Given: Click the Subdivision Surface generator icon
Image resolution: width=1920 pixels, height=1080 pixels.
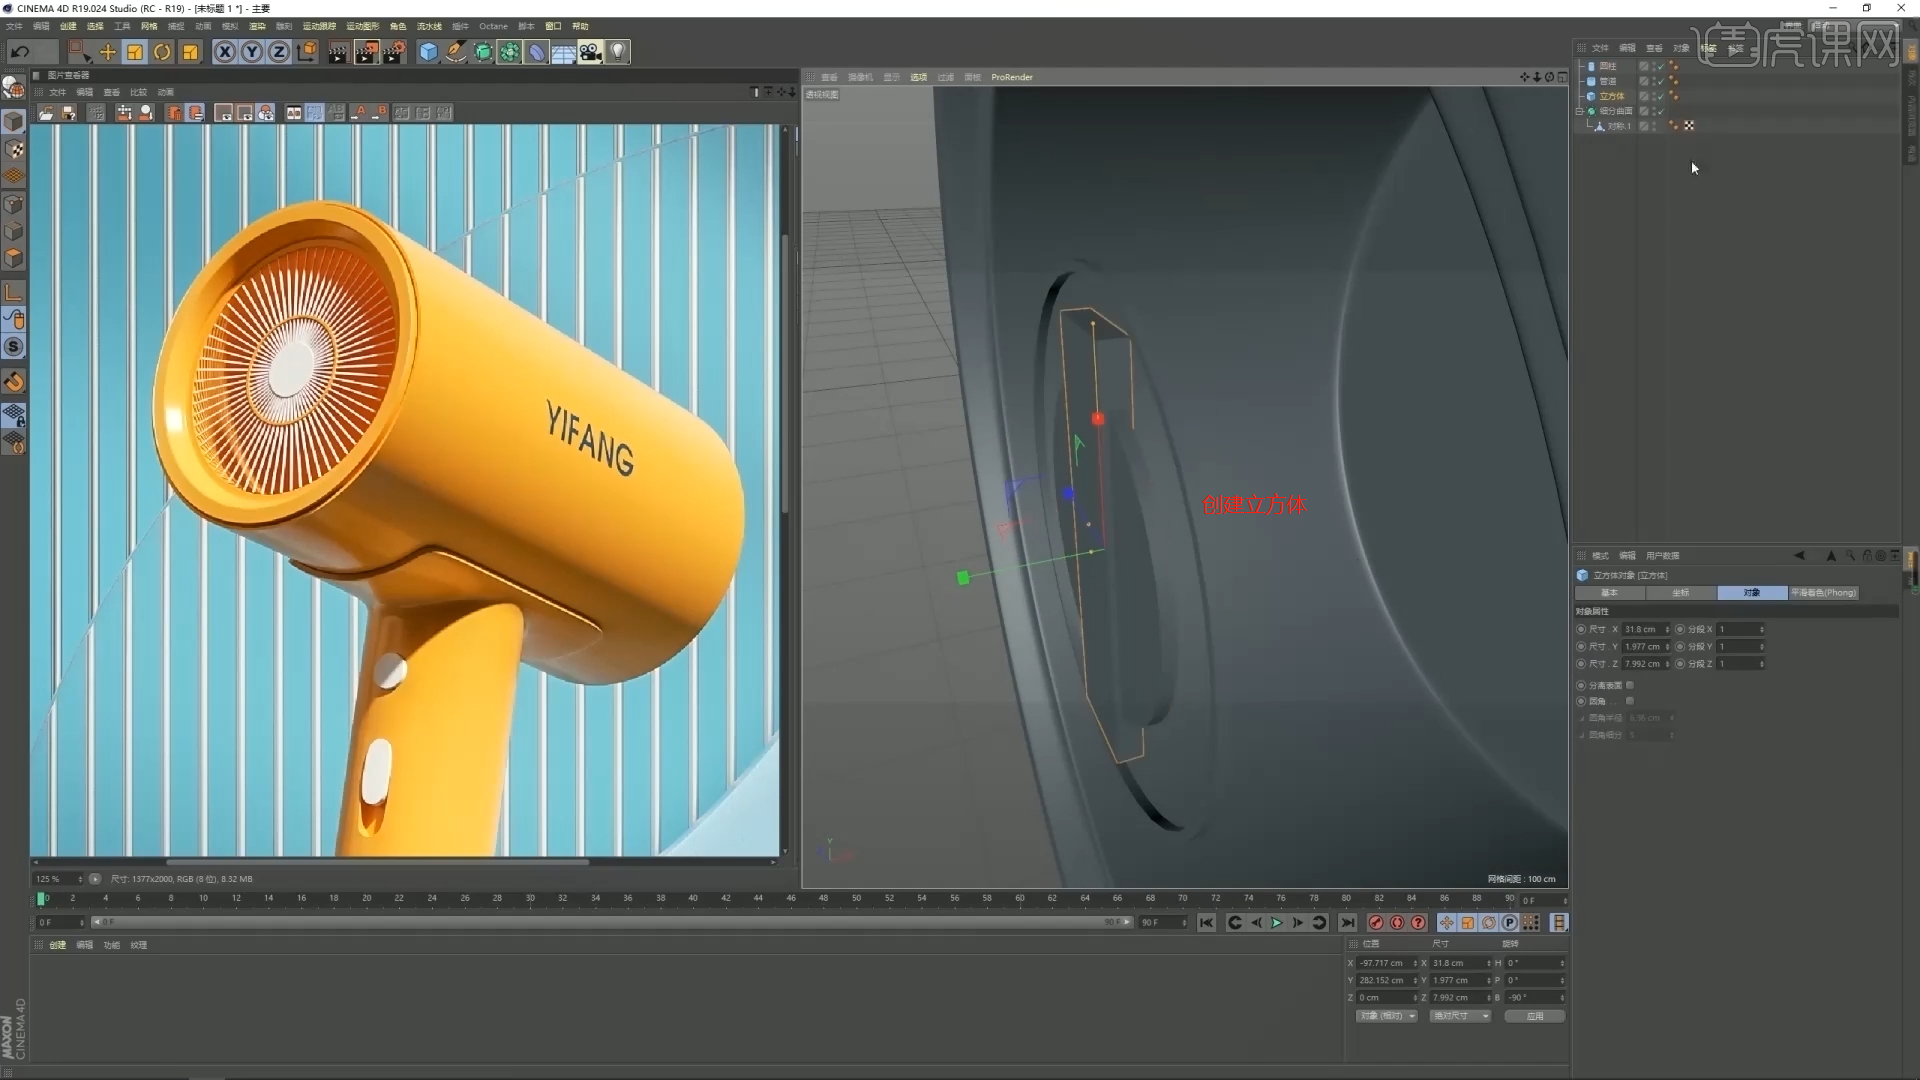Looking at the screenshot, I should click(x=483, y=52).
